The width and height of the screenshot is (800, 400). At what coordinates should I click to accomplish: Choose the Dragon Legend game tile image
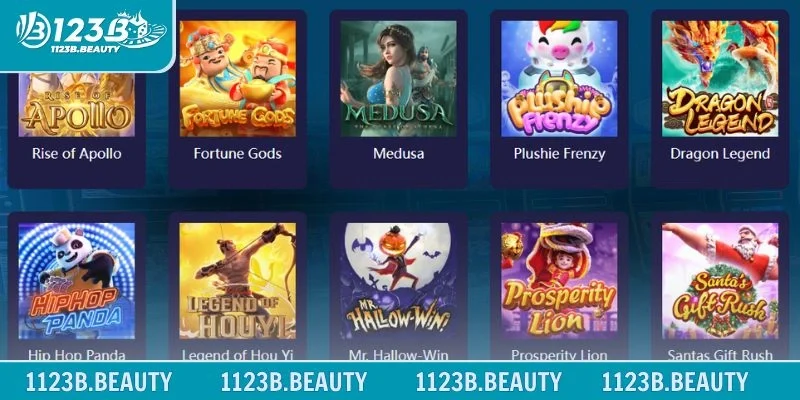[720, 79]
